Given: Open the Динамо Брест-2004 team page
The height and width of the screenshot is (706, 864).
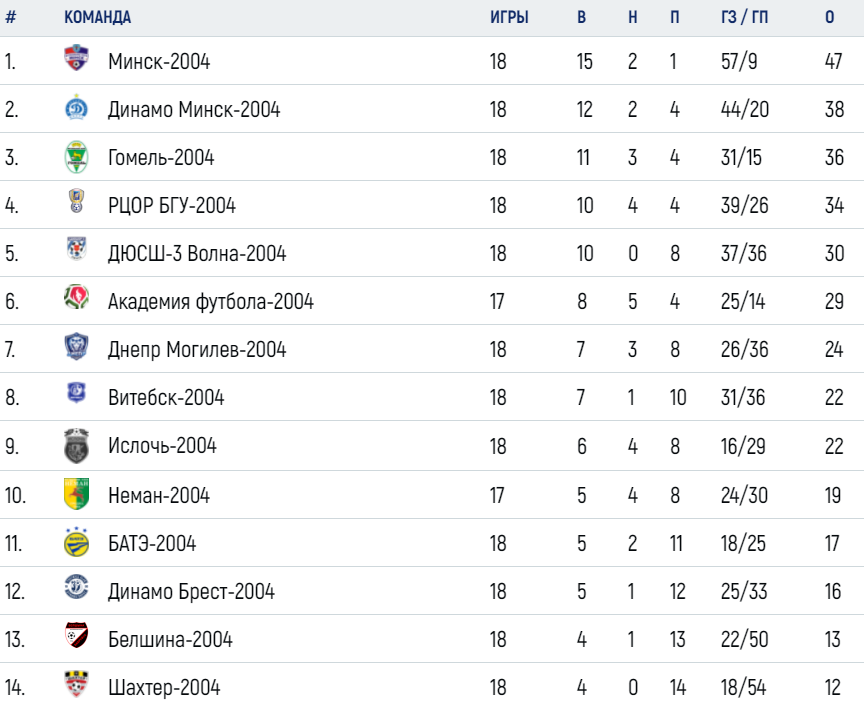Looking at the screenshot, I should (x=191, y=591).
